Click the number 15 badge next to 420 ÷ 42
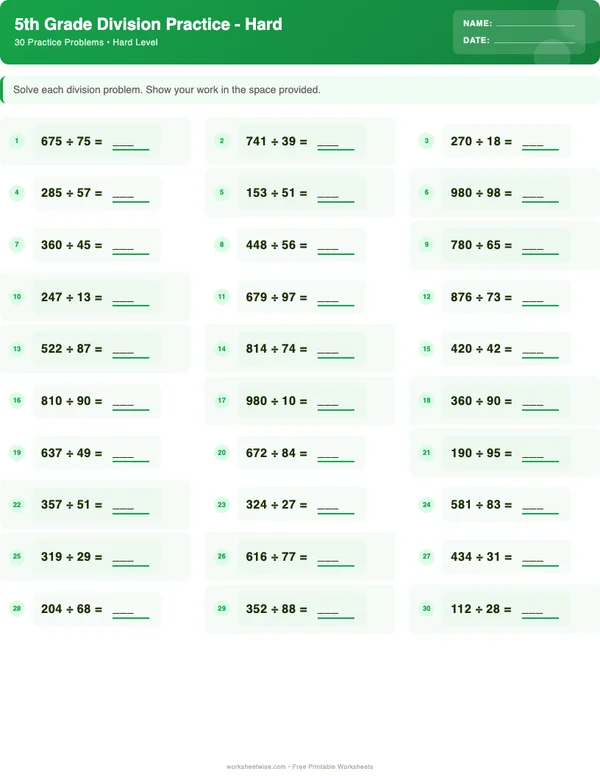This screenshot has width=600, height=776. coord(426,349)
